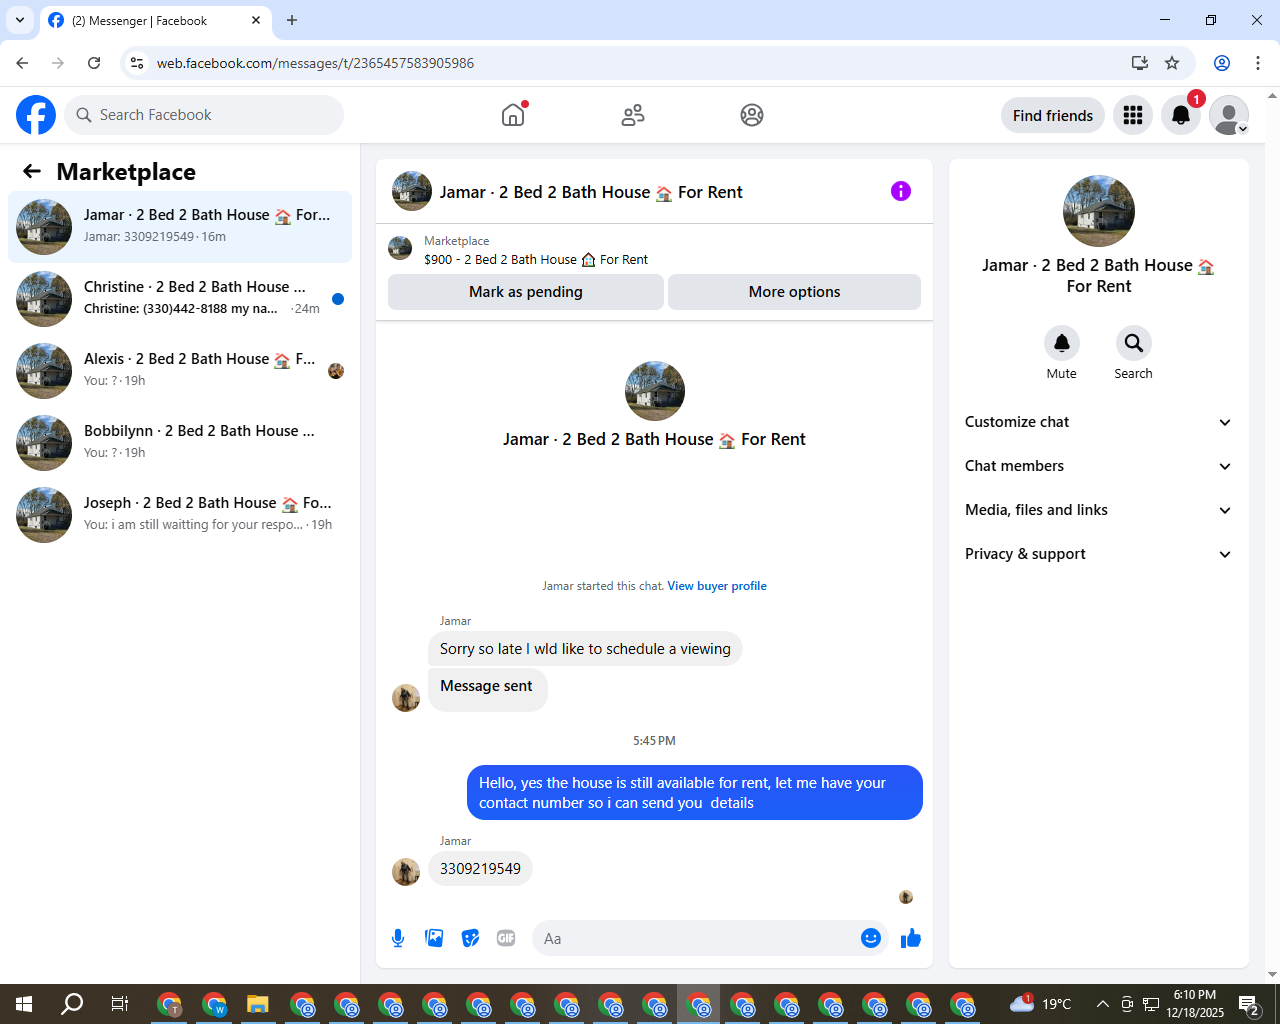Viewport: 1280px width, 1024px height.
Task: Expand Customize chat section
Action: pyautogui.click(x=1099, y=422)
